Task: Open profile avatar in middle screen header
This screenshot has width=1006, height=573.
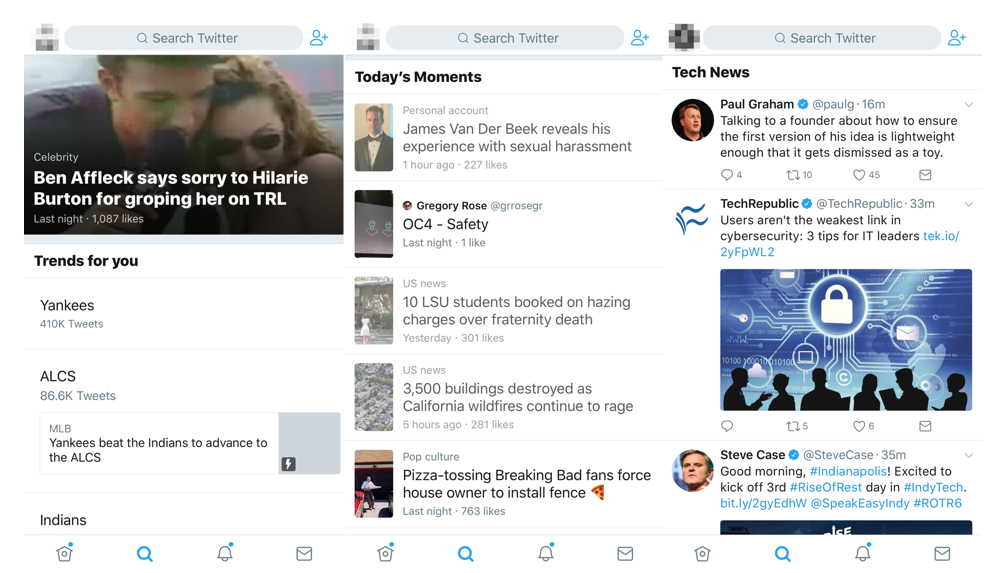Action: click(368, 37)
